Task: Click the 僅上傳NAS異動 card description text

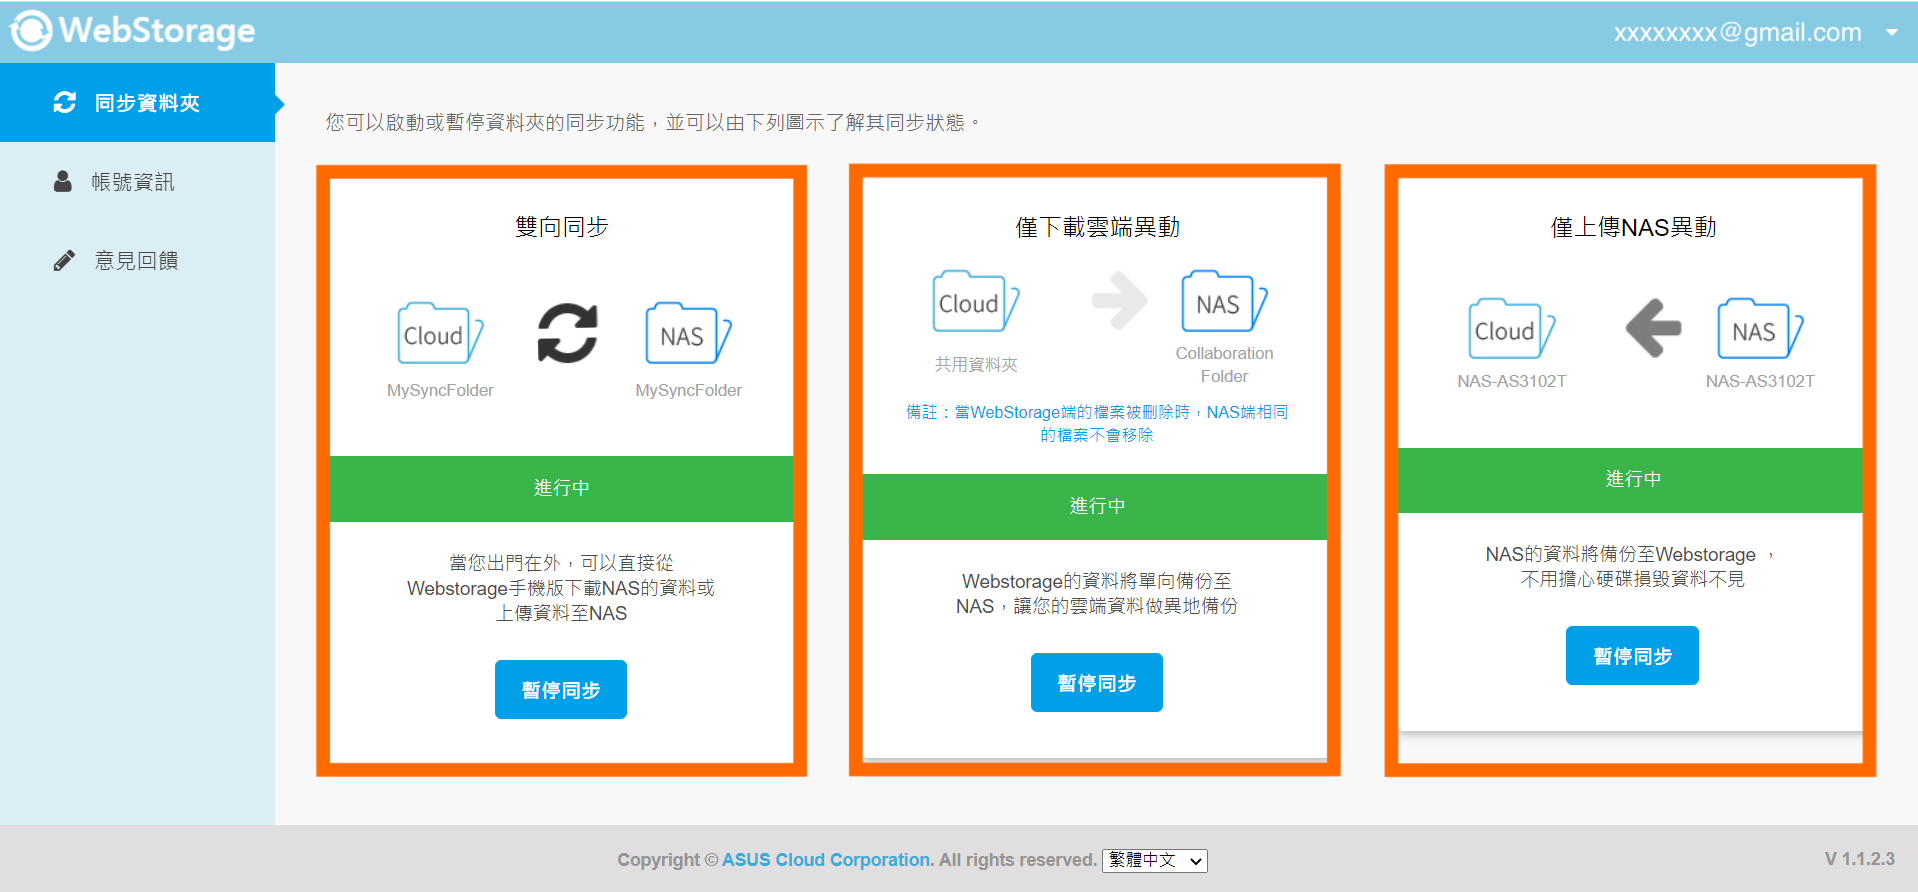Action: coord(1631,566)
